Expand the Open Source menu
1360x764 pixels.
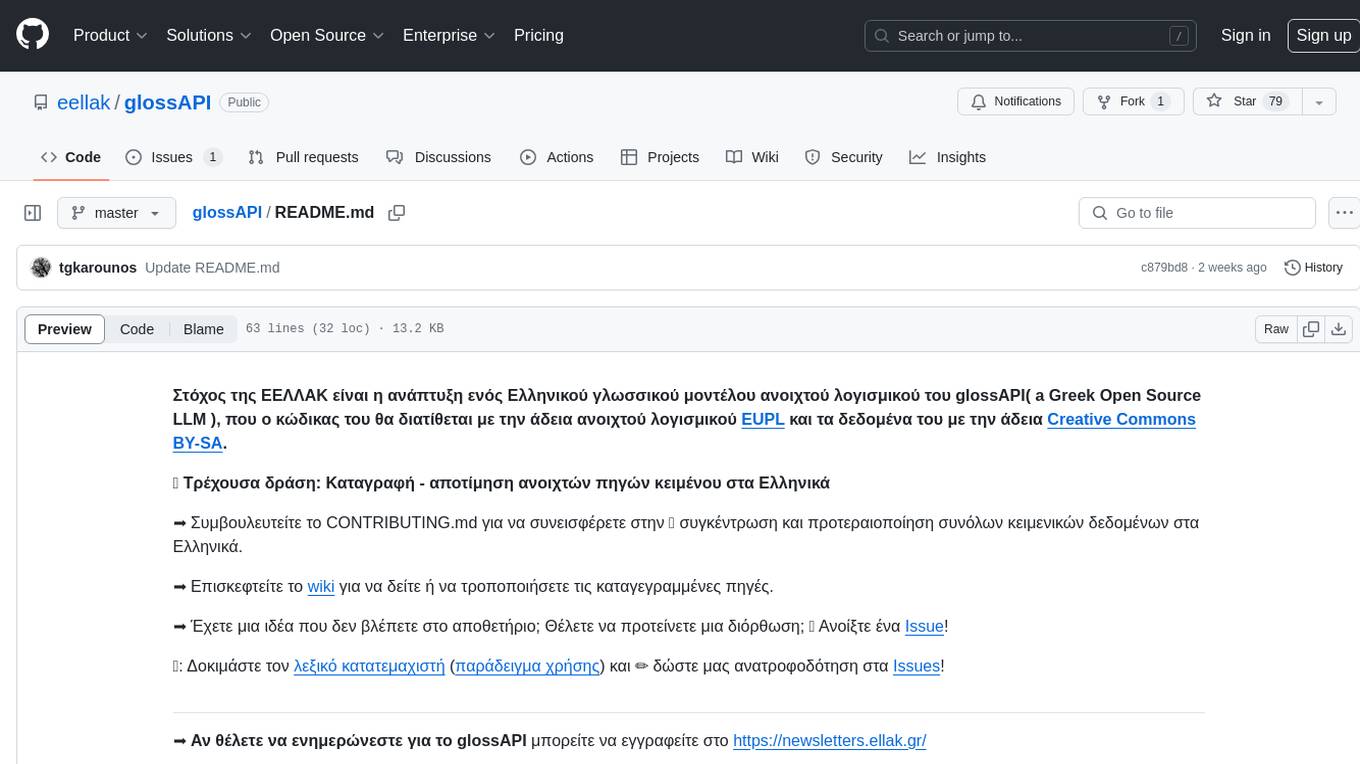click(327, 35)
